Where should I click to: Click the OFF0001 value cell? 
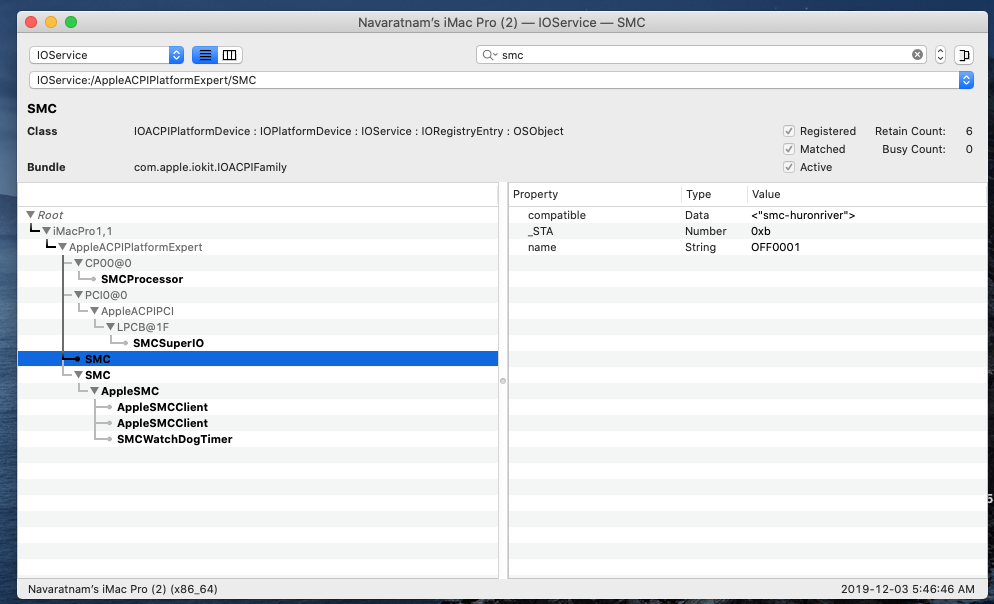(775, 247)
